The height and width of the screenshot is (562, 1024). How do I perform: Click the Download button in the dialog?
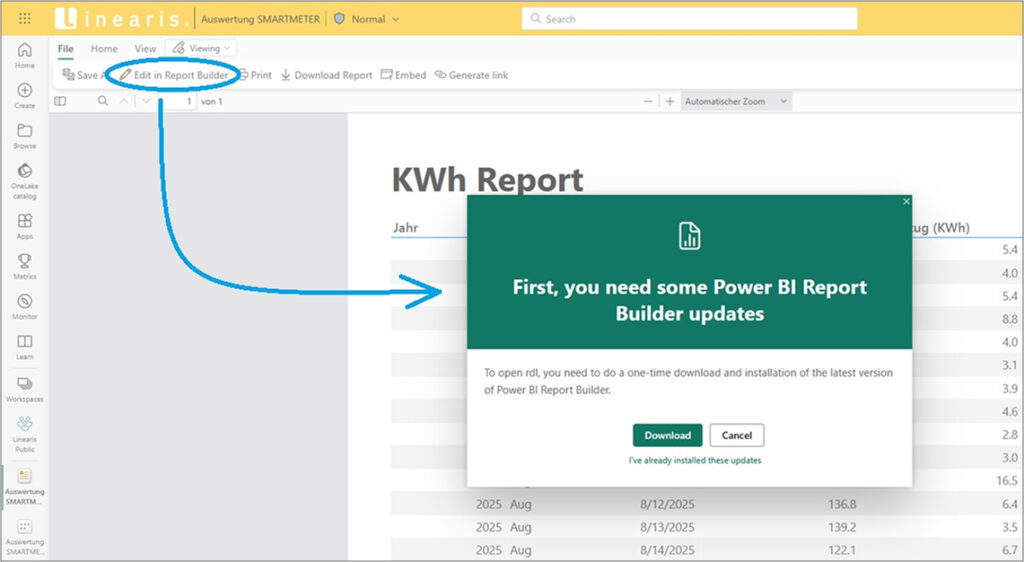(667, 435)
